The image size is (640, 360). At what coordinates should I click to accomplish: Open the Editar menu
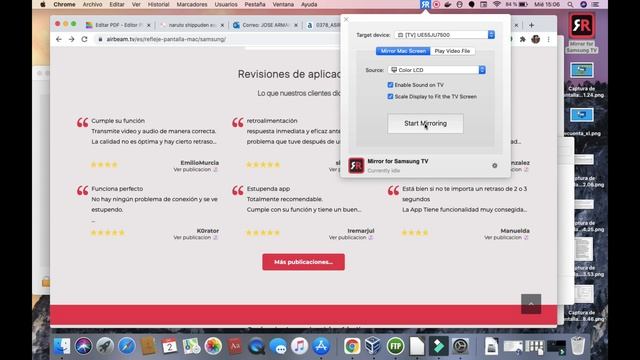tap(117, 4)
